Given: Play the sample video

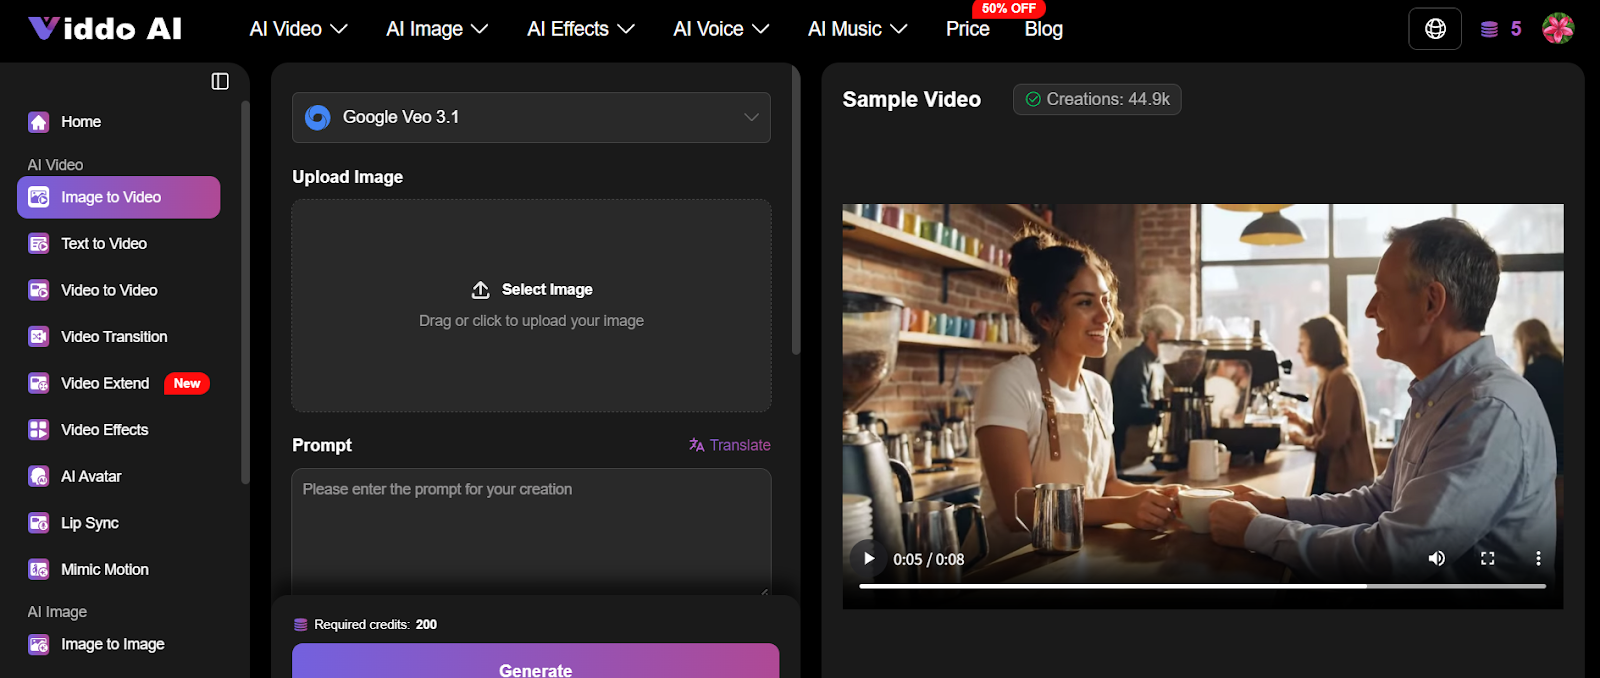Looking at the screenshot, I should pos(869,559).
